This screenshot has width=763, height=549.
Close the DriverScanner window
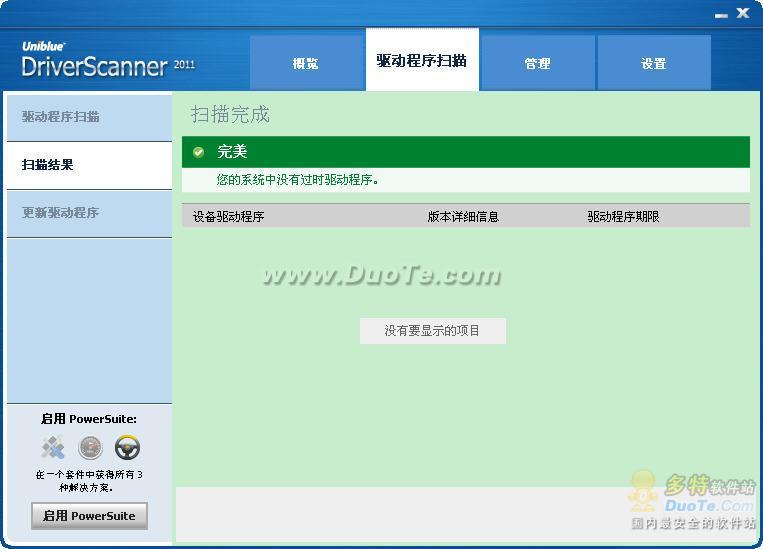(743, 13)
